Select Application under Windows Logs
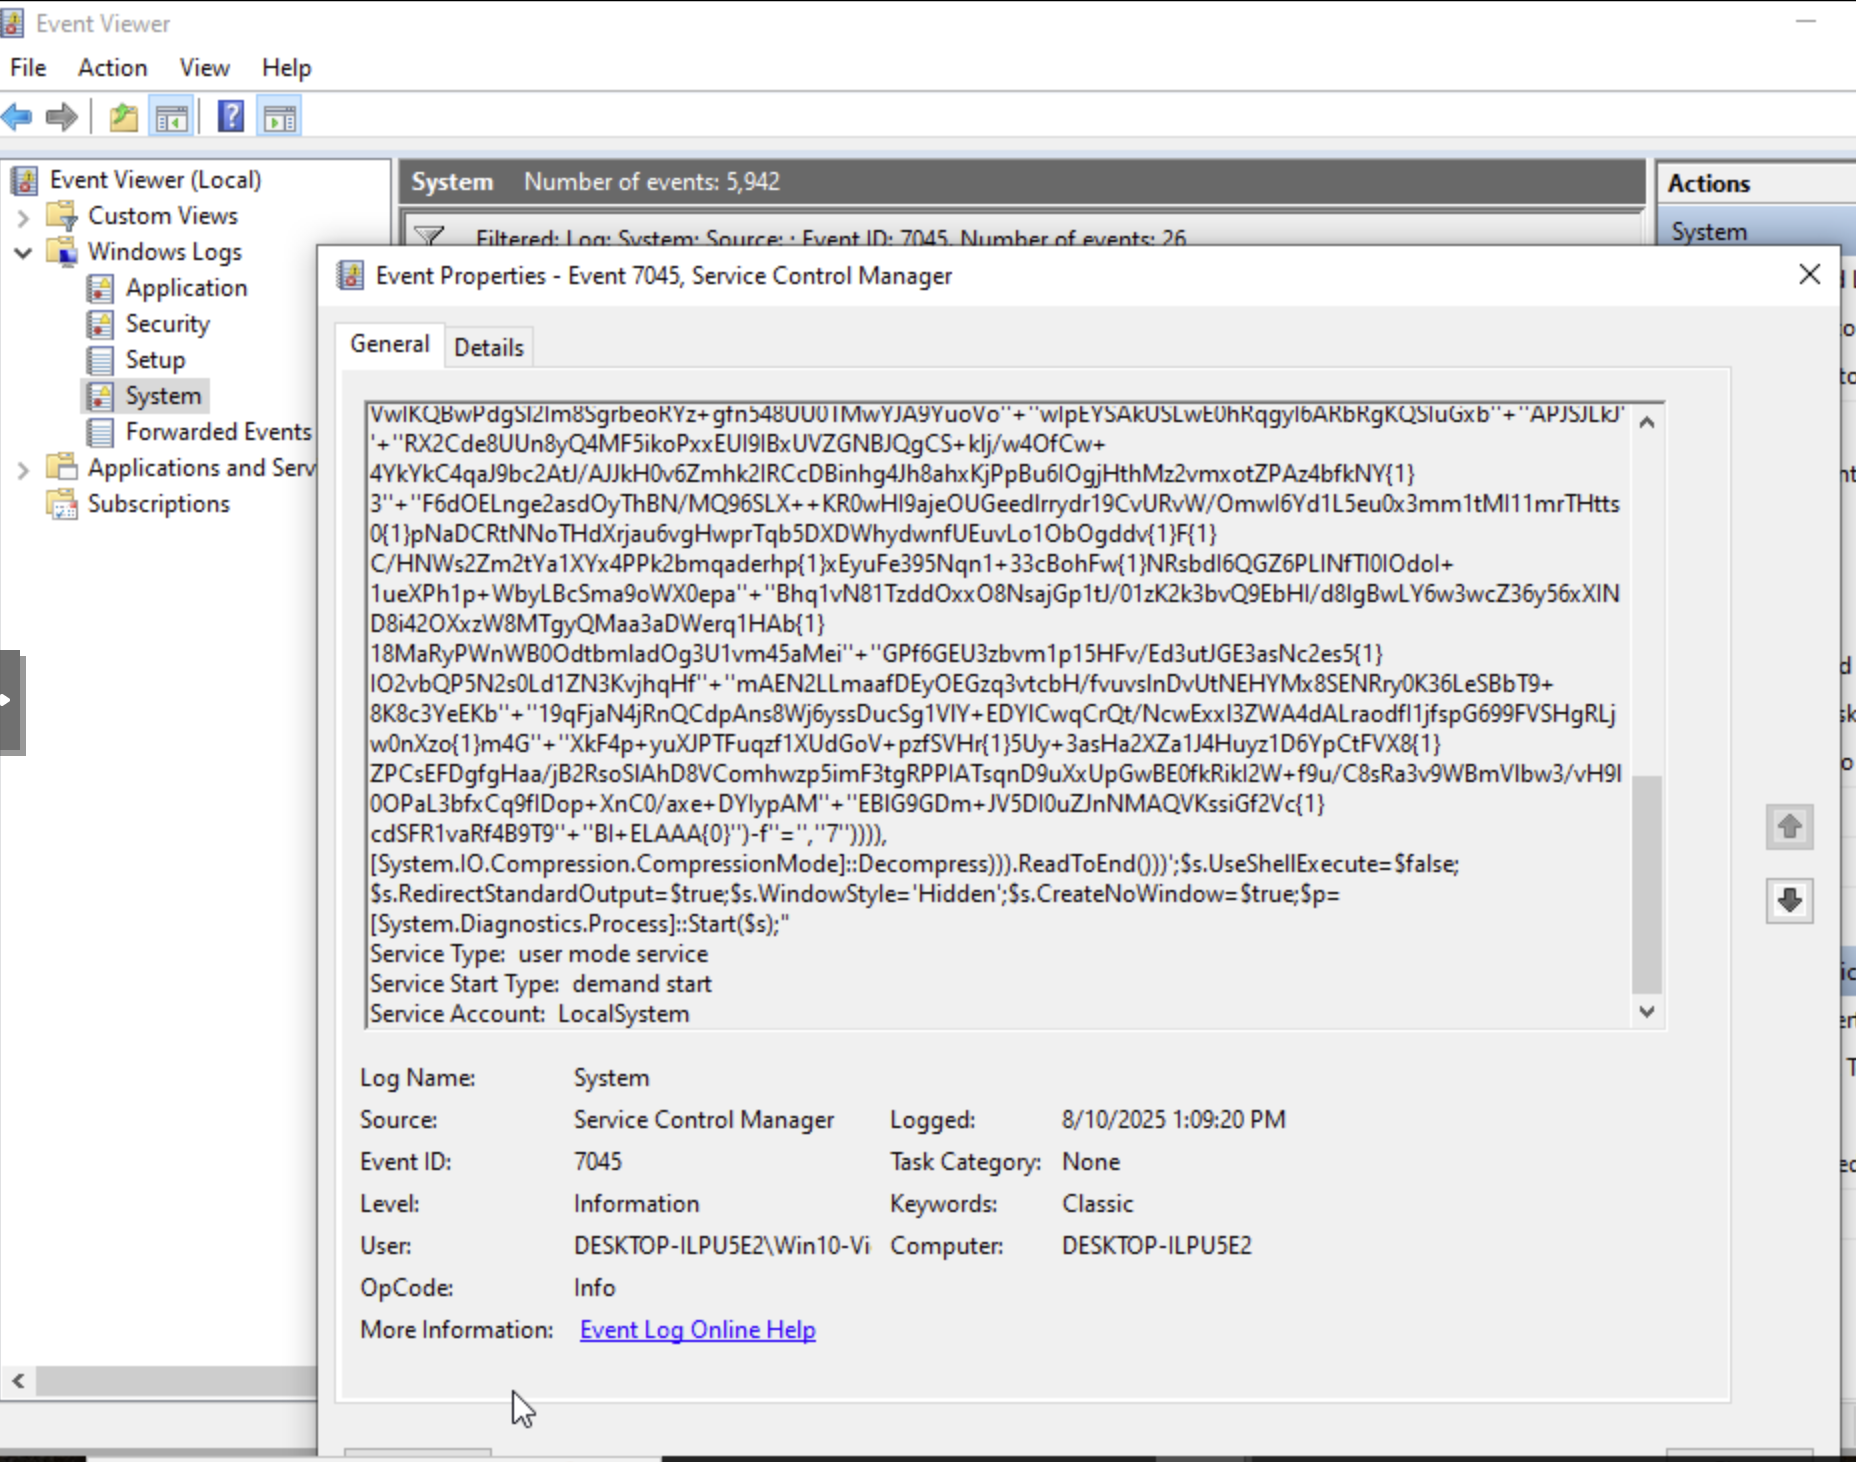The height and width of the screenshot is (1462, 1856). point(186,288)
